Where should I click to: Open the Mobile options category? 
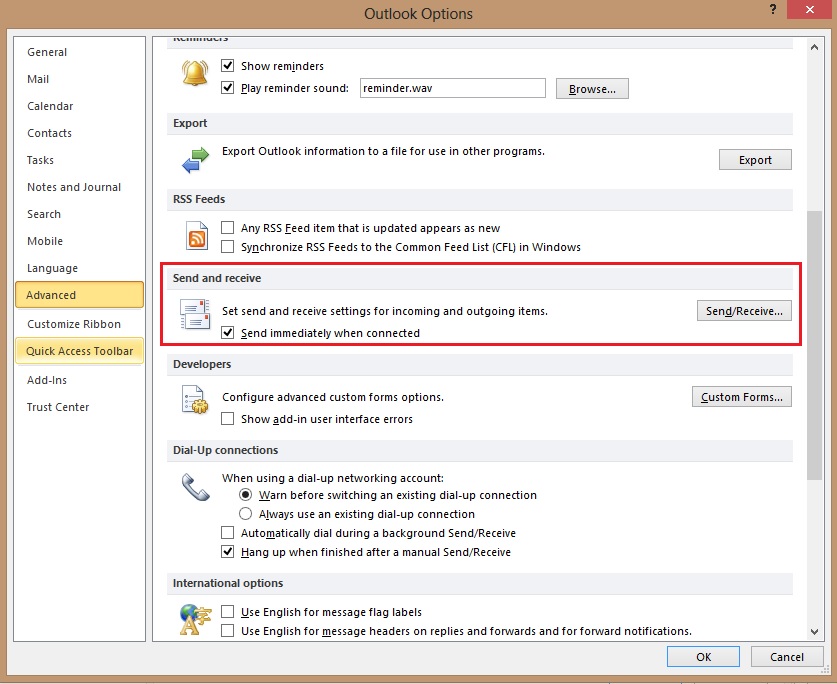click(x=80, y=241)
